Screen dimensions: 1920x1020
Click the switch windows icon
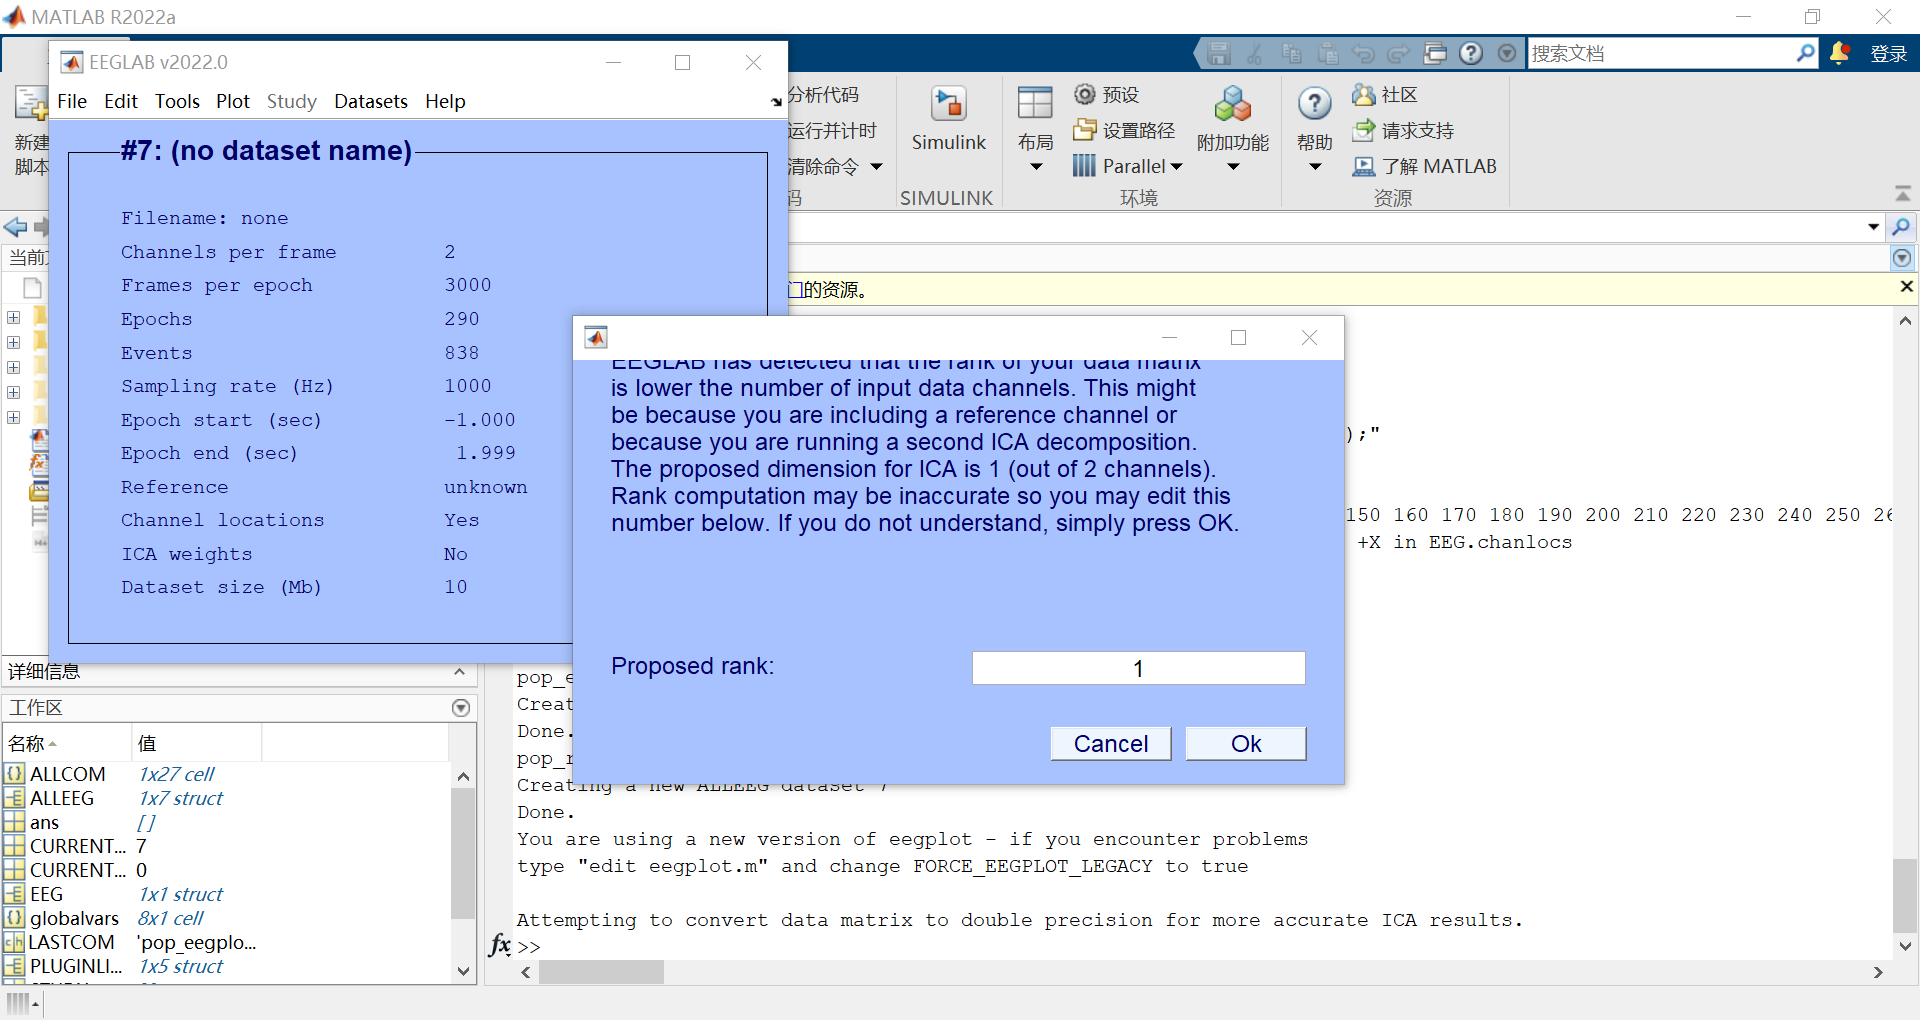1435,54
